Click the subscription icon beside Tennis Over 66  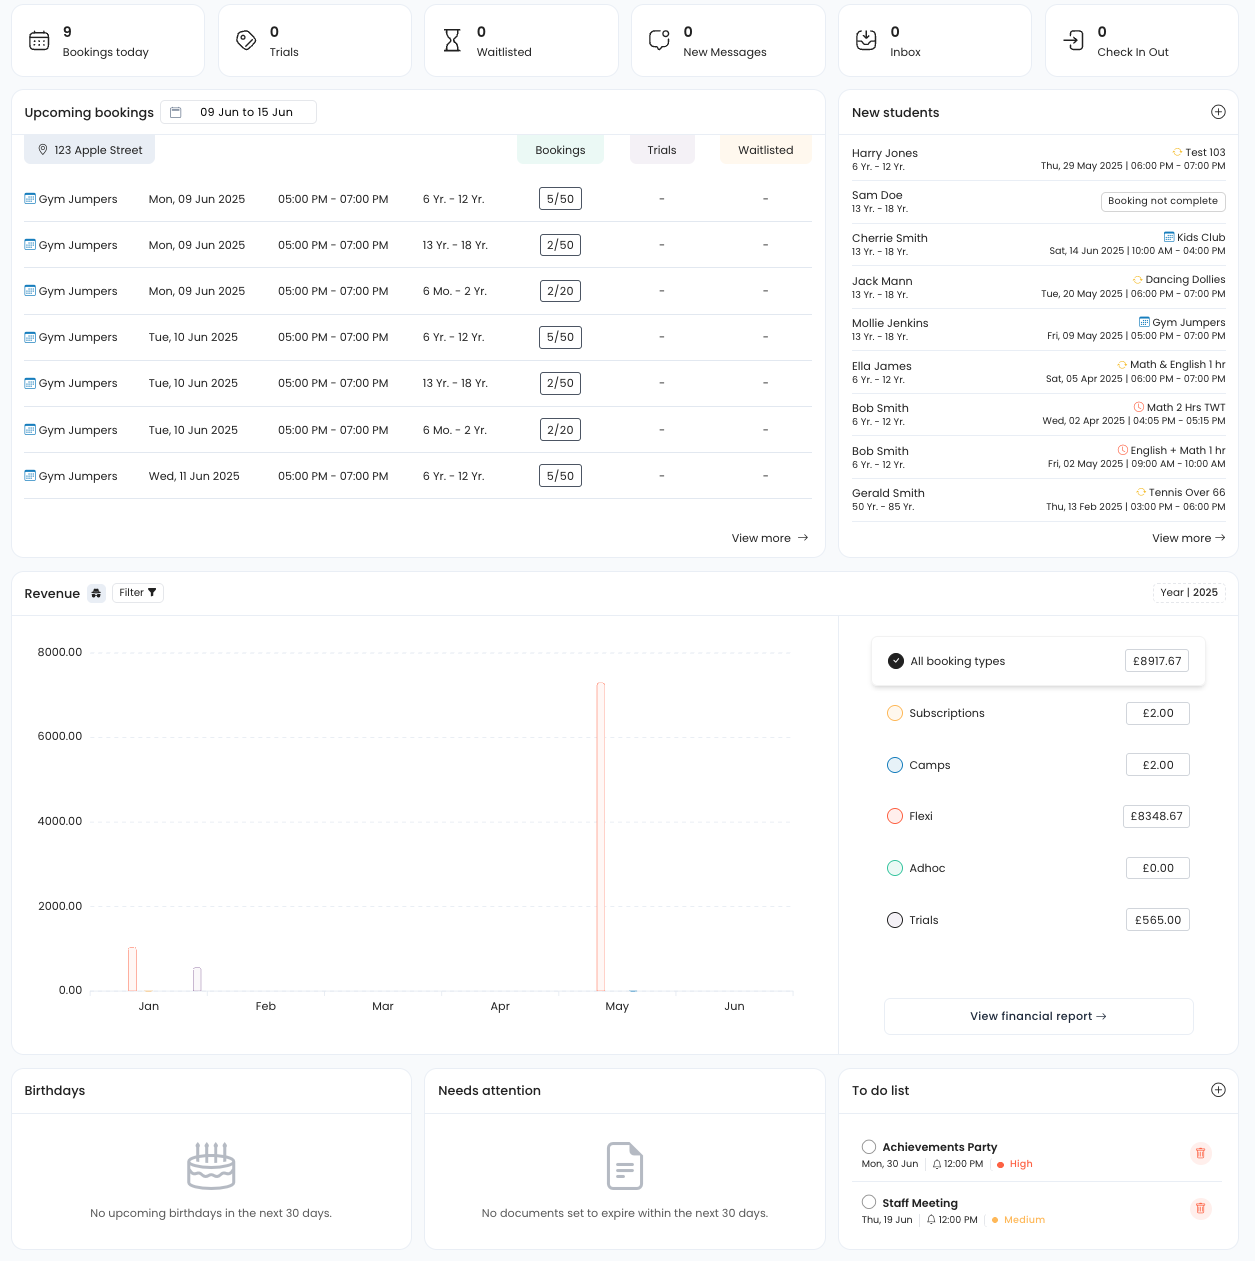point(1141,492)
